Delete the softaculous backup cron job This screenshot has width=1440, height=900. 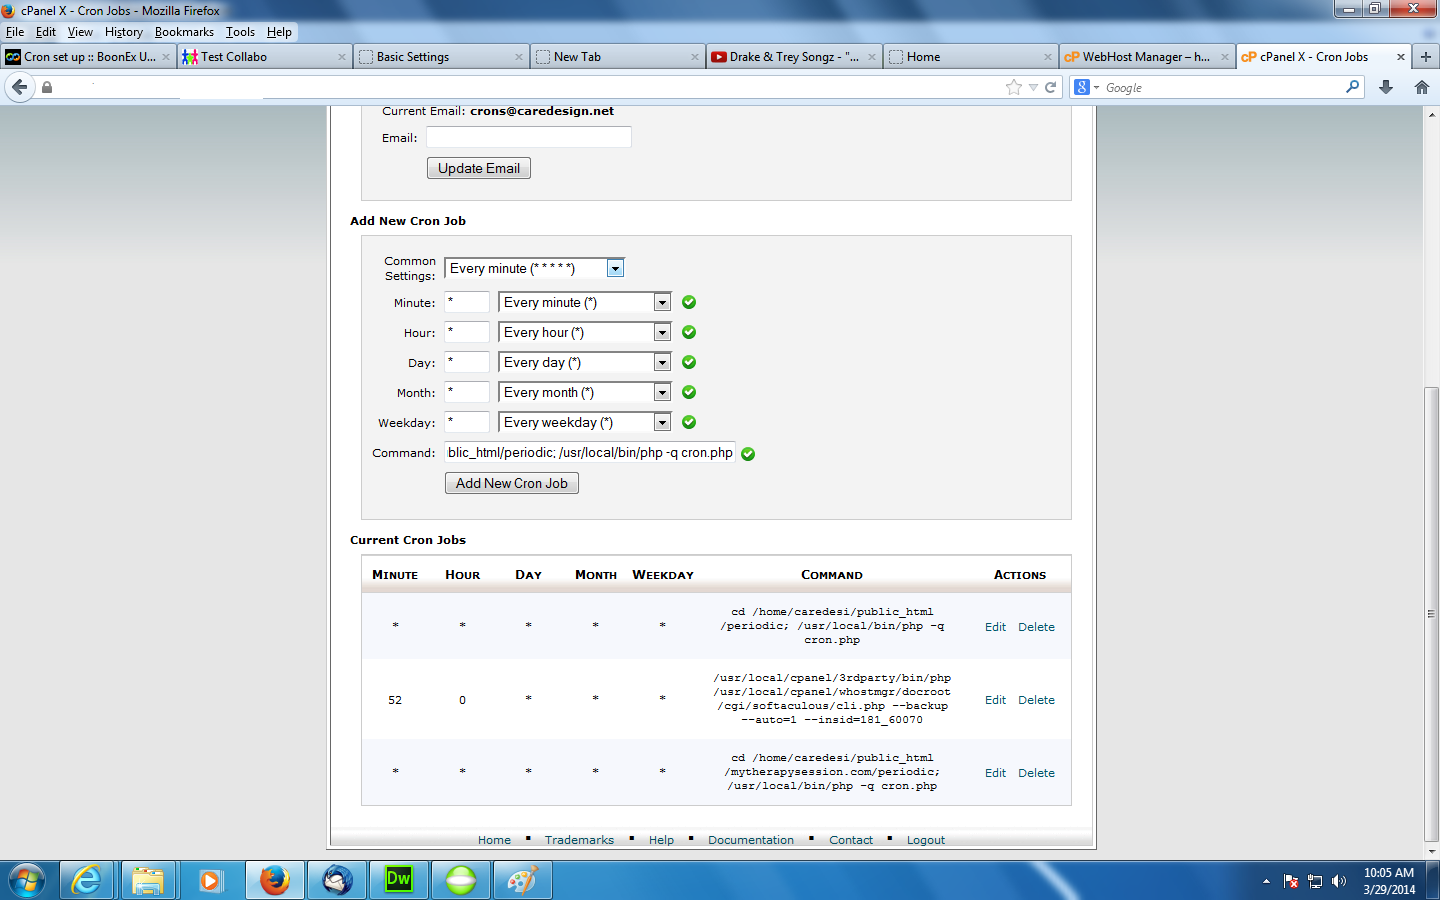pyautogui.click(x=1036, y=700)
